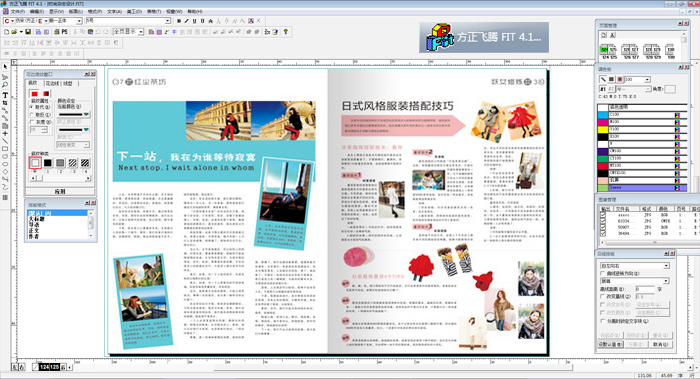700x379 pixels.
Task: Click the 应用 apply button
Action: (x=60, y=191)
